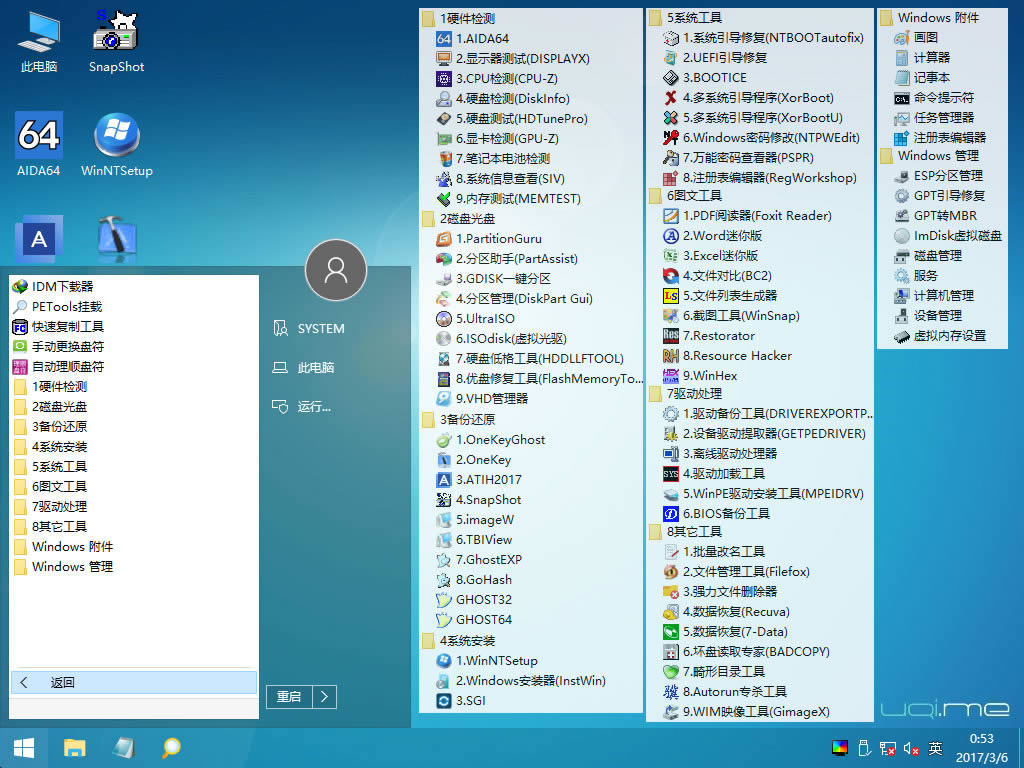
Task: Open 9.内存测试(MEMTEST) entry
Action: click(x=508, y=199)
